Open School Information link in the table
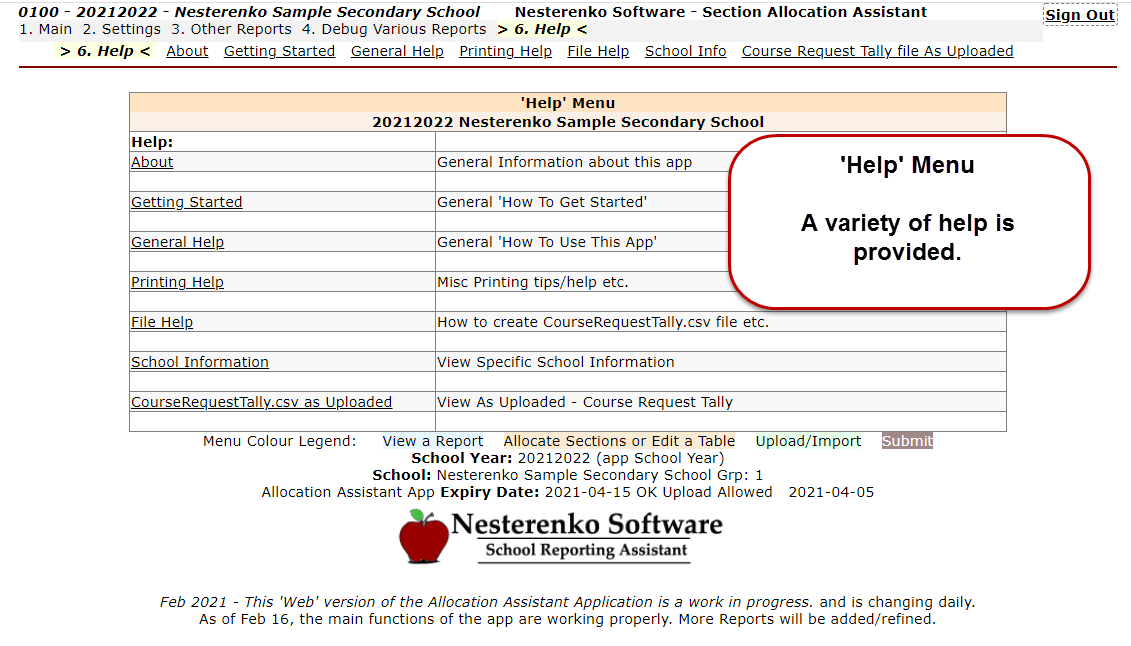Viewport: 1131px width, 646px height. point(200,362)
